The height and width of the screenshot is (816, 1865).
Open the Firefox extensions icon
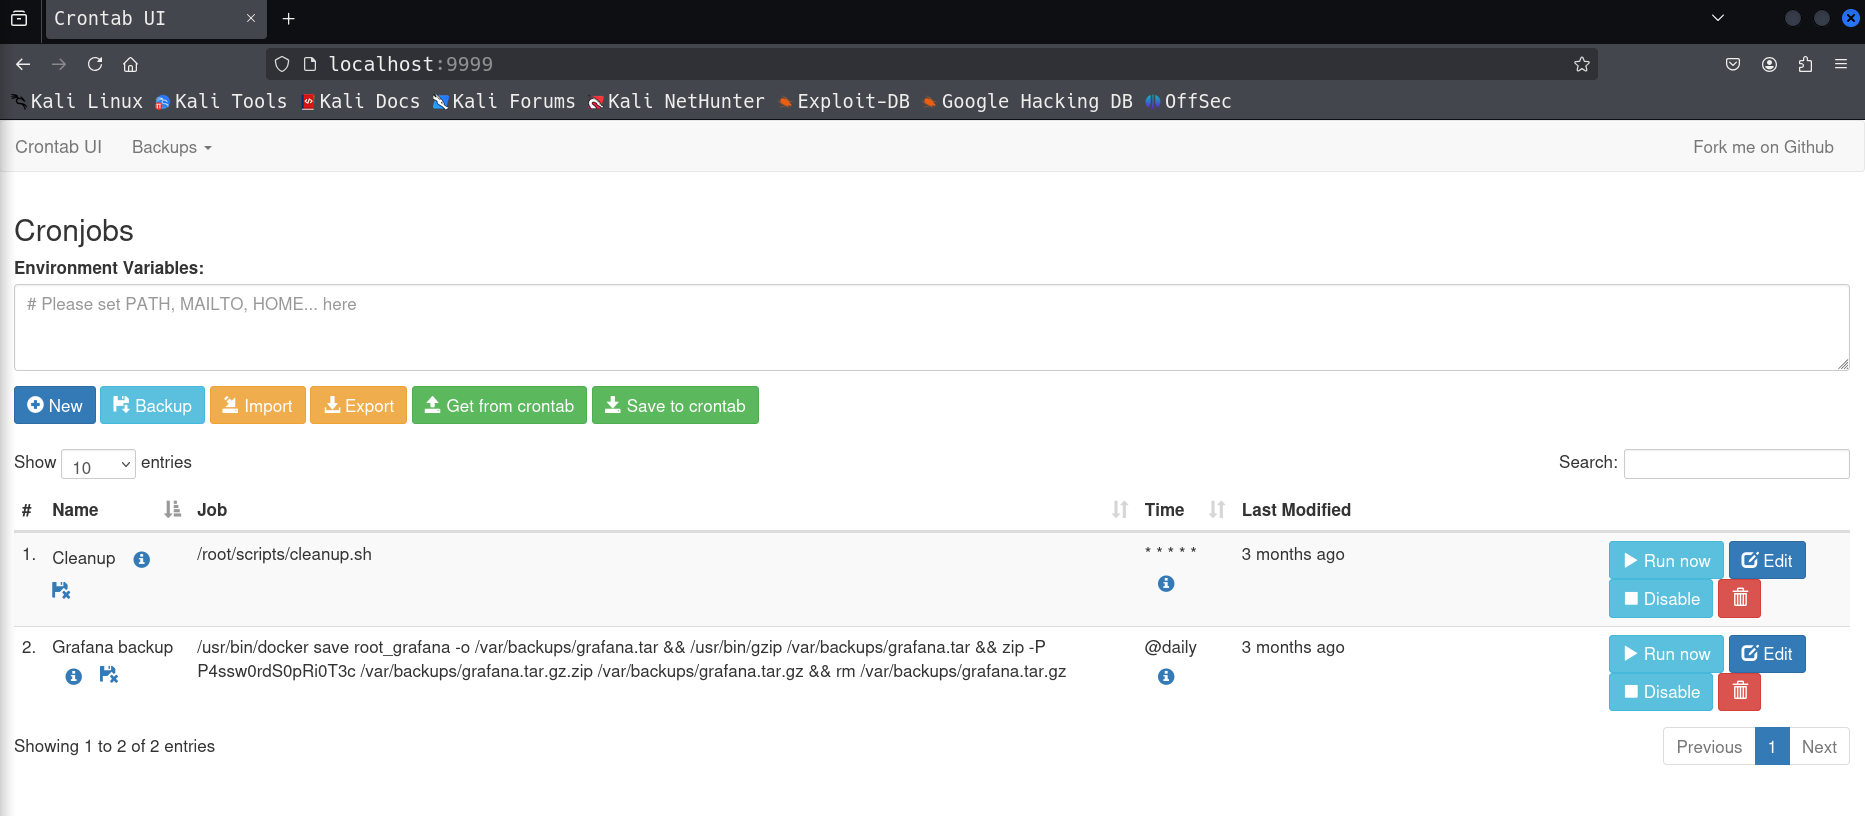click(x=1805, y=64)
